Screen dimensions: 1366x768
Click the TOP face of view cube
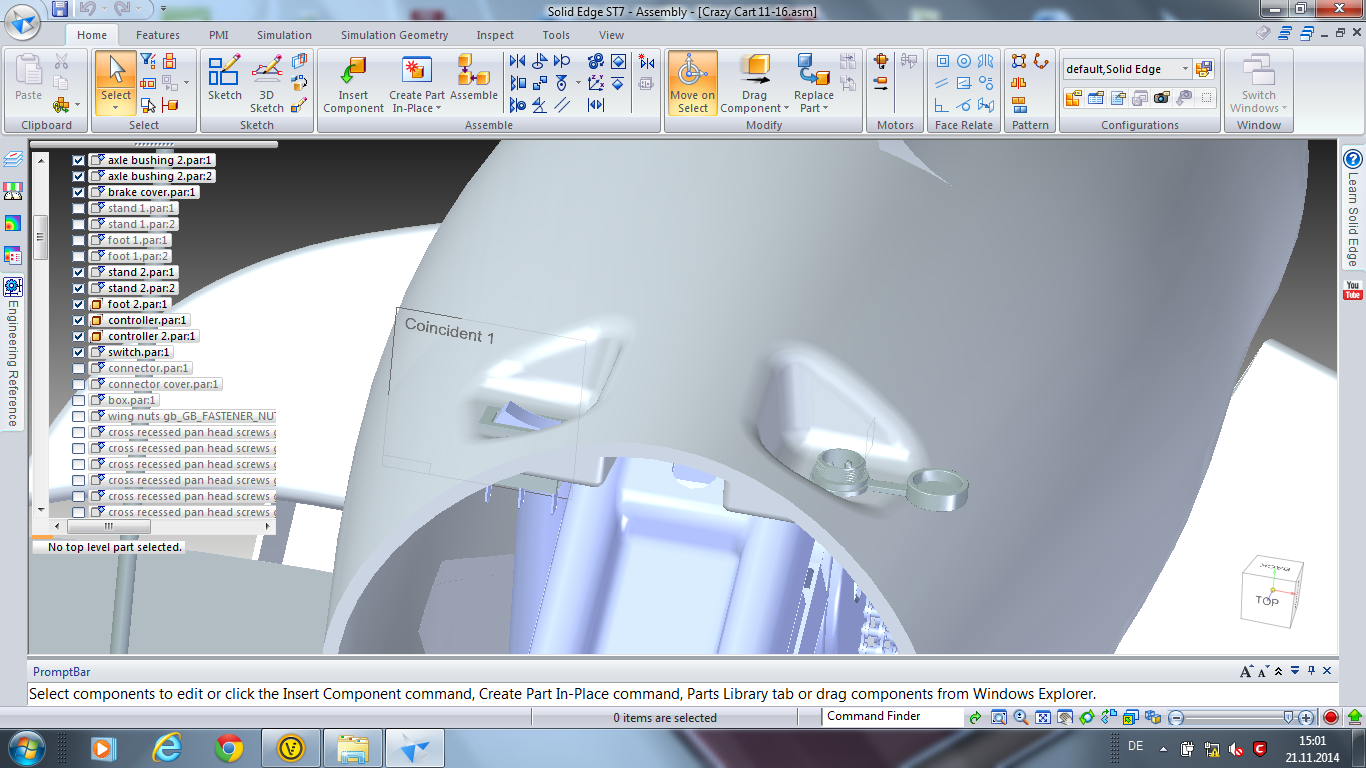(x=1266, y=599)
